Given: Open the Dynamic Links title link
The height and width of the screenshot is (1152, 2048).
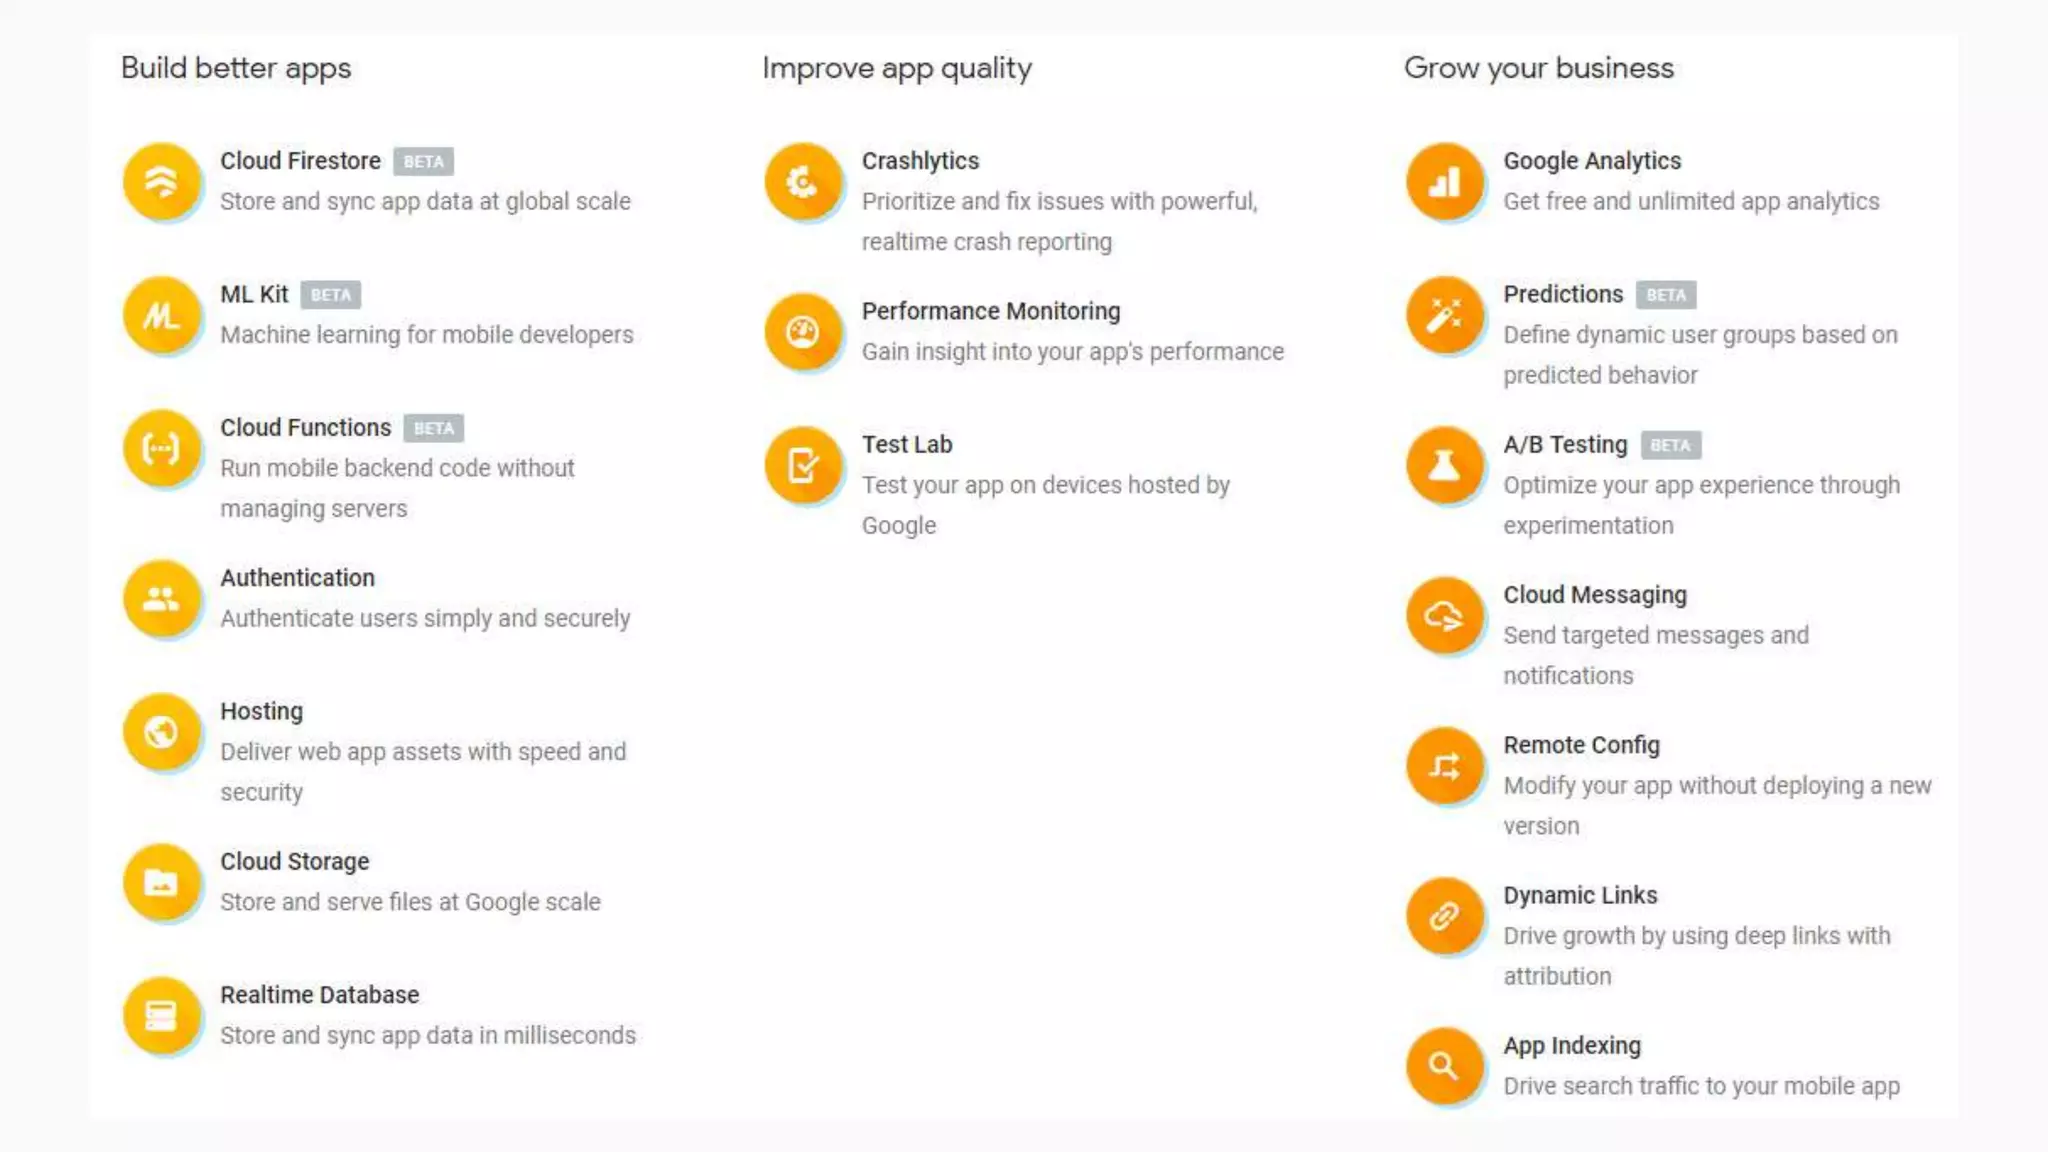Looking at the screenshot, I should pos(1580,895).
